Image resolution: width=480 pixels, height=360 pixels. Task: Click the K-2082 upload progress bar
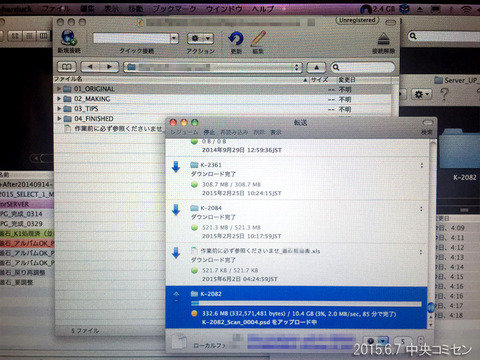(x=306, y=304)
